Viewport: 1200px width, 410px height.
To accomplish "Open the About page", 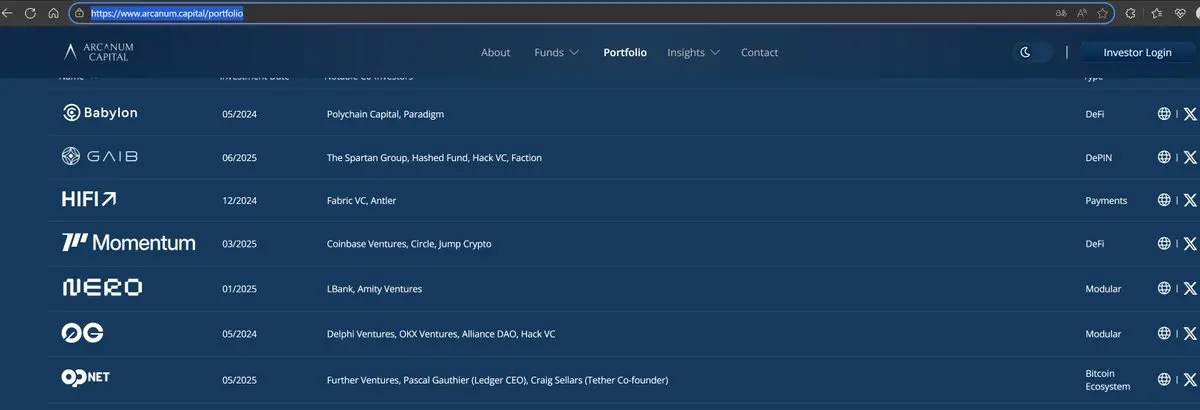I will pyautogui.click(x=495, y=52).
